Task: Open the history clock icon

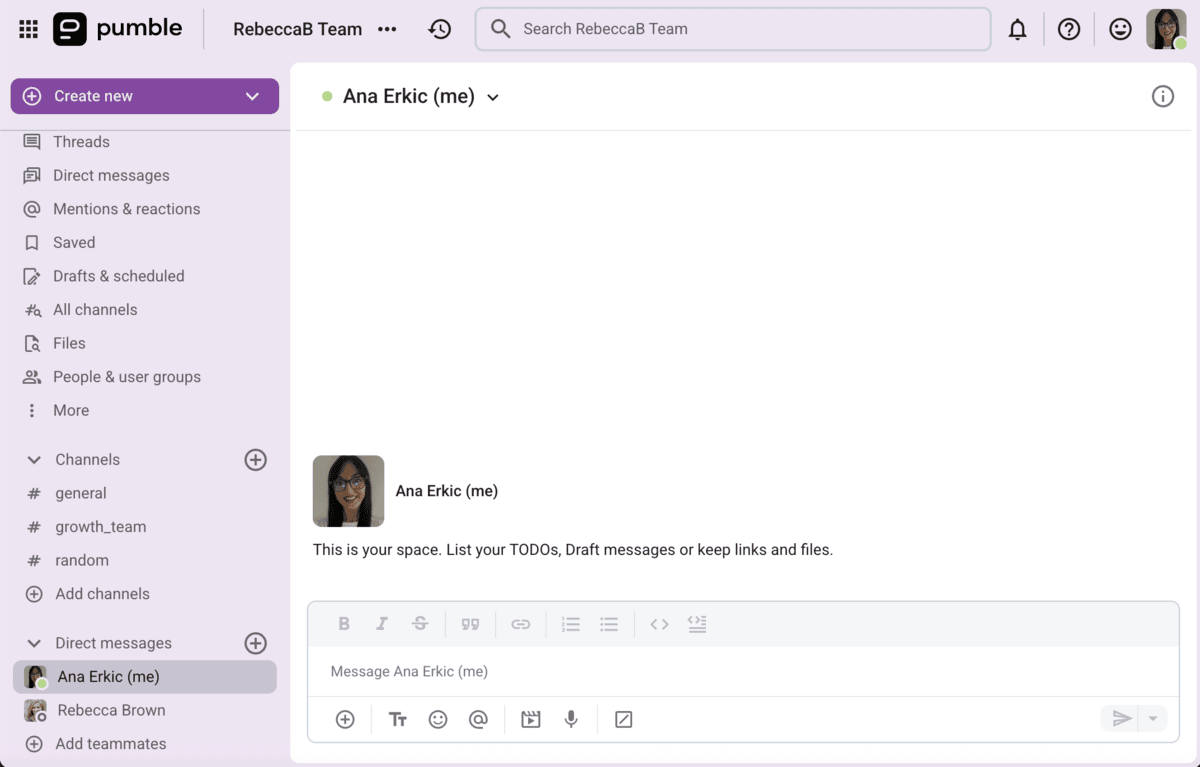Action: (440, 30)
